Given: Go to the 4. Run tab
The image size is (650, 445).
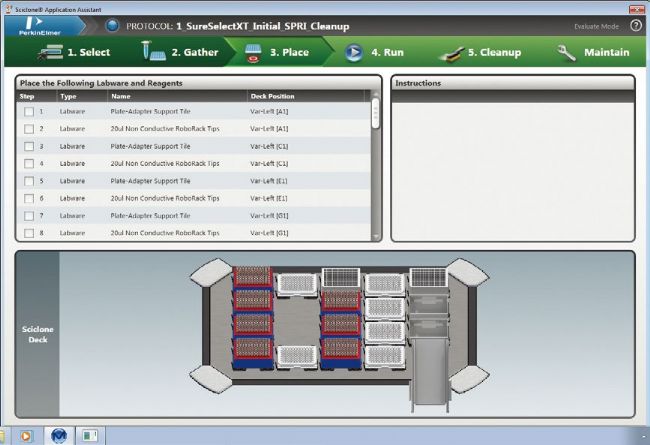Looking at the screenshot, I should click(x=387, y=52).
